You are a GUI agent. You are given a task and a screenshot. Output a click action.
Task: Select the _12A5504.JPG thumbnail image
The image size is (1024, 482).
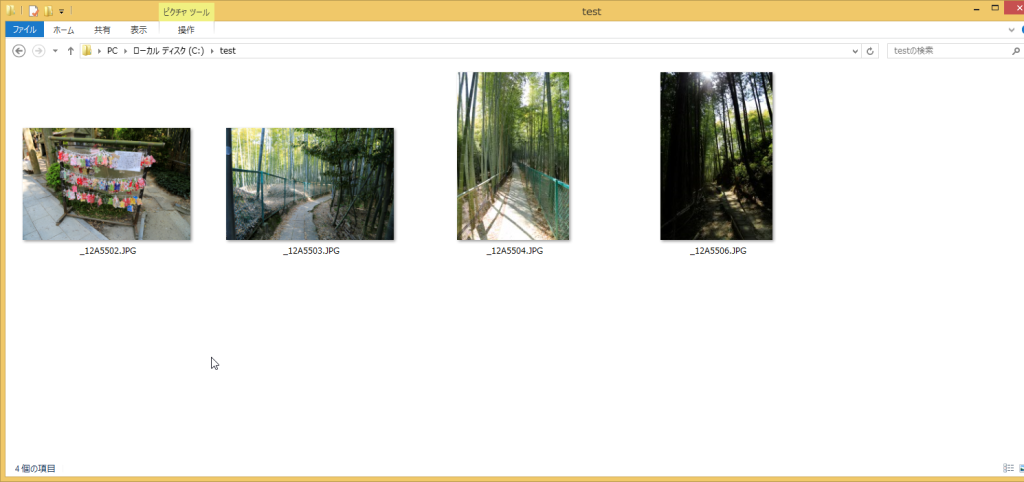pyautogui.click(x=513, y=156)
